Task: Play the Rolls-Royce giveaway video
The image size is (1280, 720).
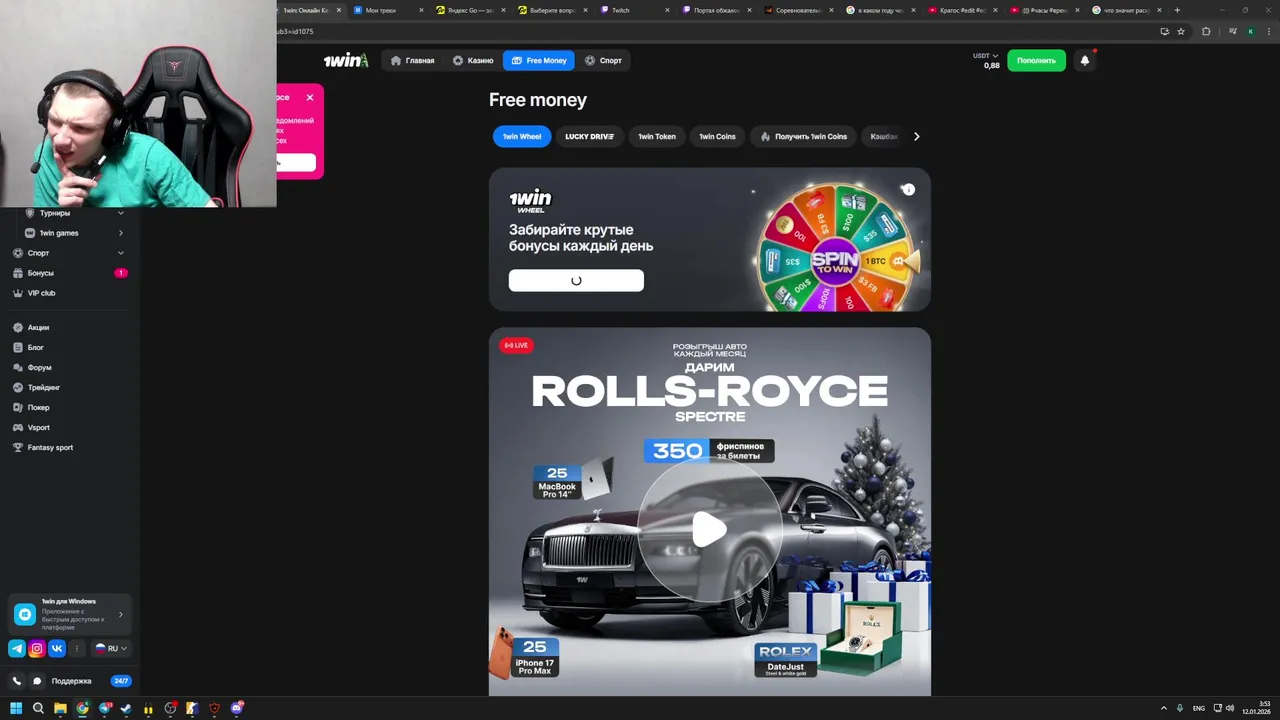Action: click(709, 530)
